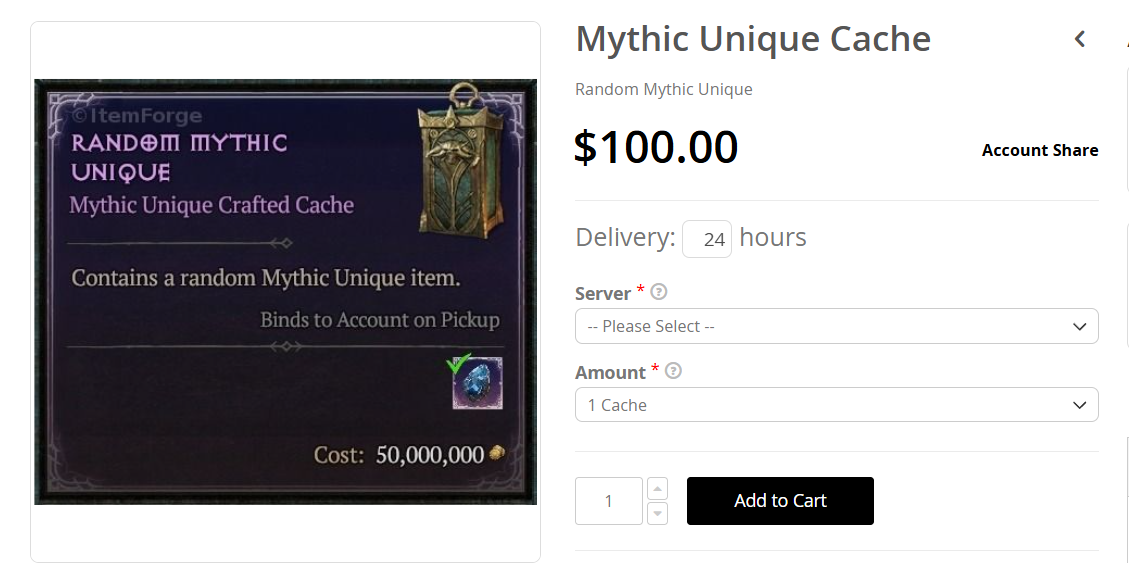Click the $100.00 price text
1129x563 pixels.
[656, 148]
